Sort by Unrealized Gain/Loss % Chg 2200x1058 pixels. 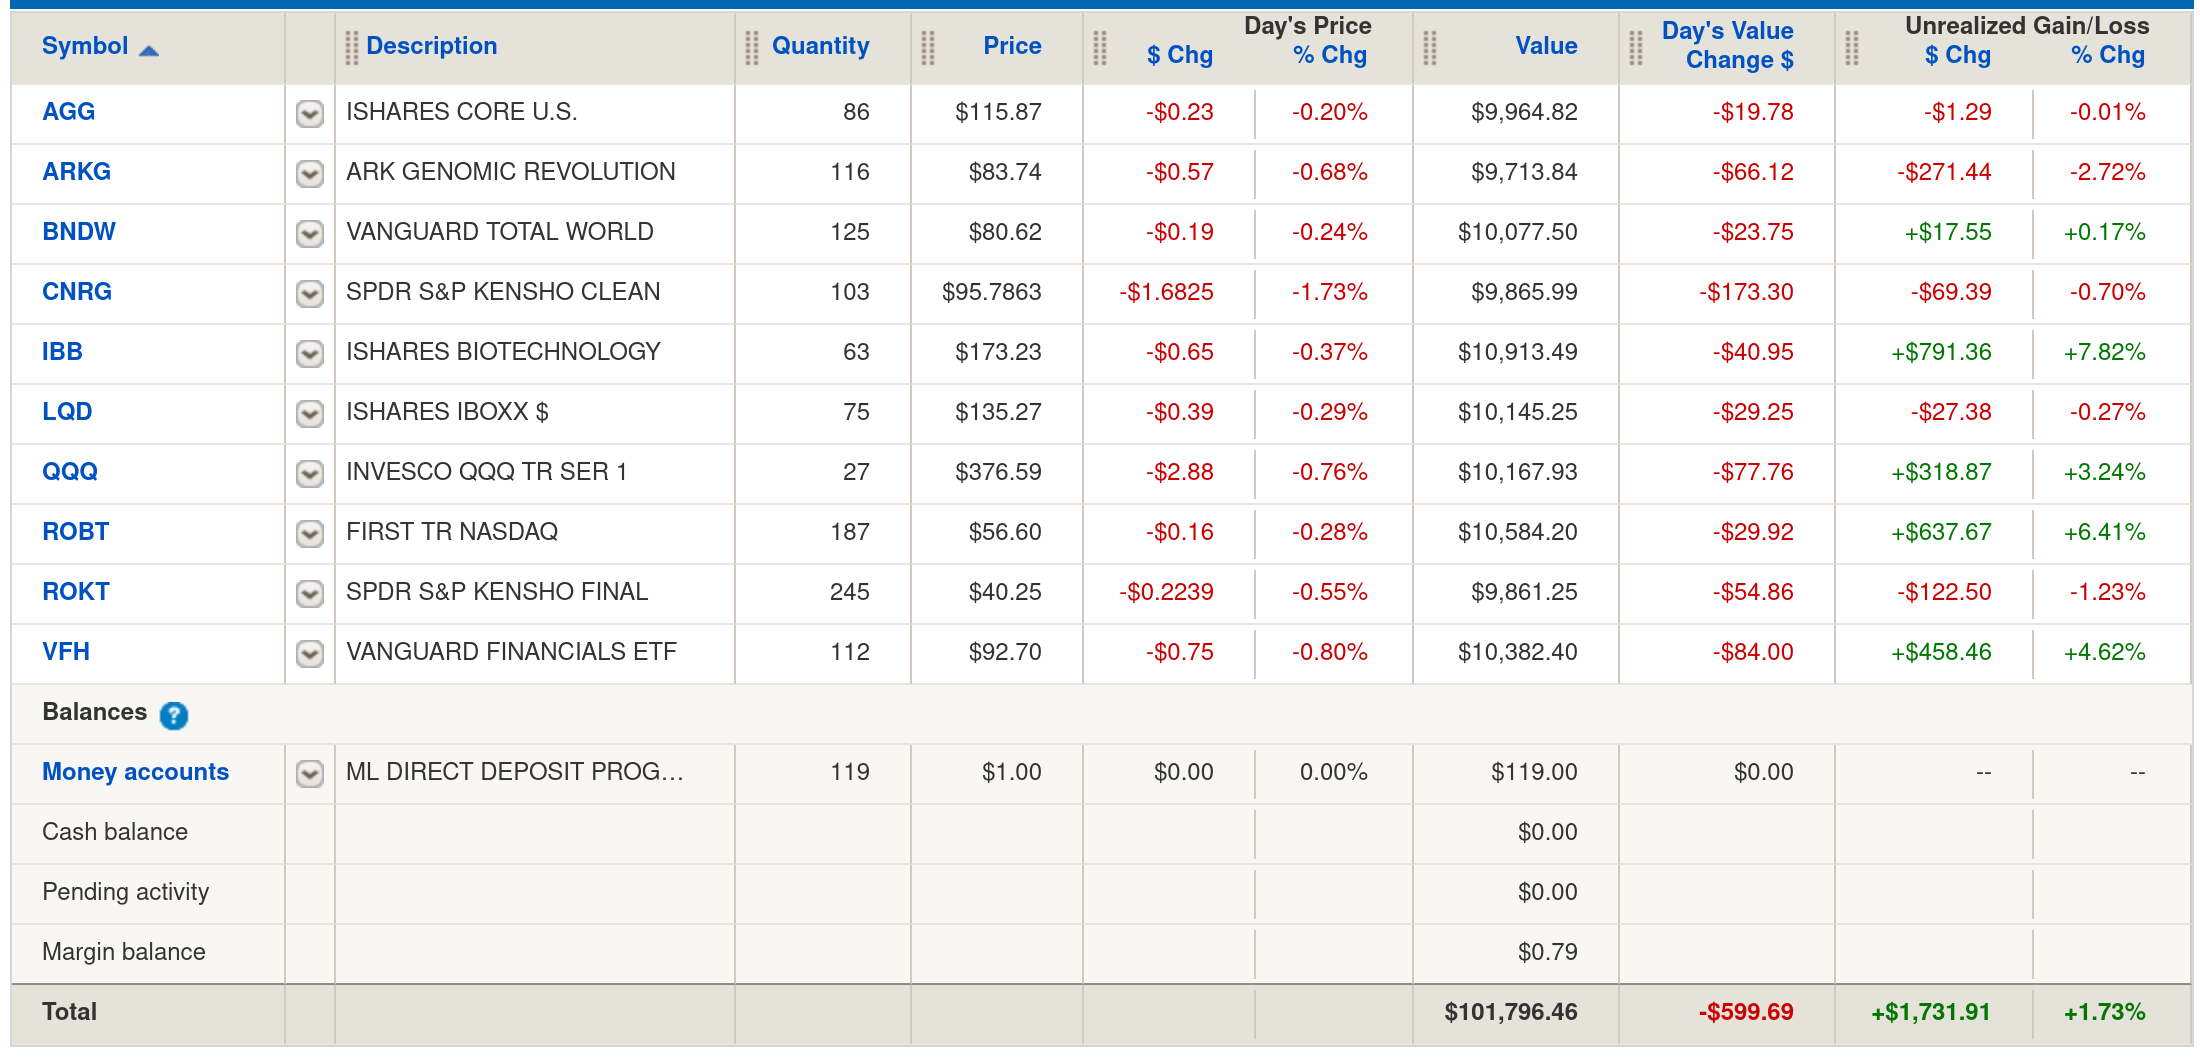point(2107,56)
